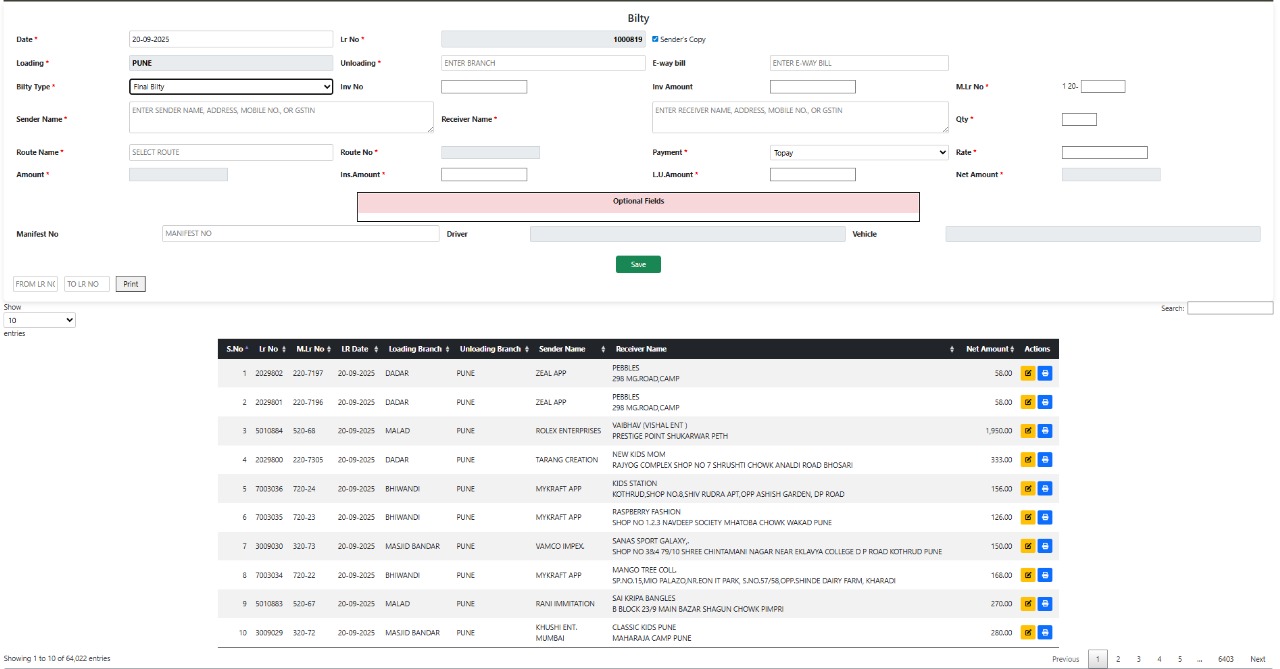Screen dimensions: 1280x669
Task: Expand the Payment dropdown showing Topay
Action: click(859, 153)
